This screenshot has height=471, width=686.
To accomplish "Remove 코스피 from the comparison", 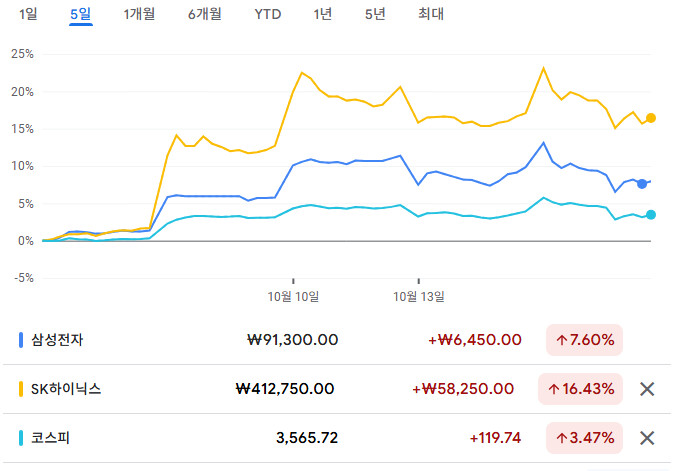I will [647, 438].
